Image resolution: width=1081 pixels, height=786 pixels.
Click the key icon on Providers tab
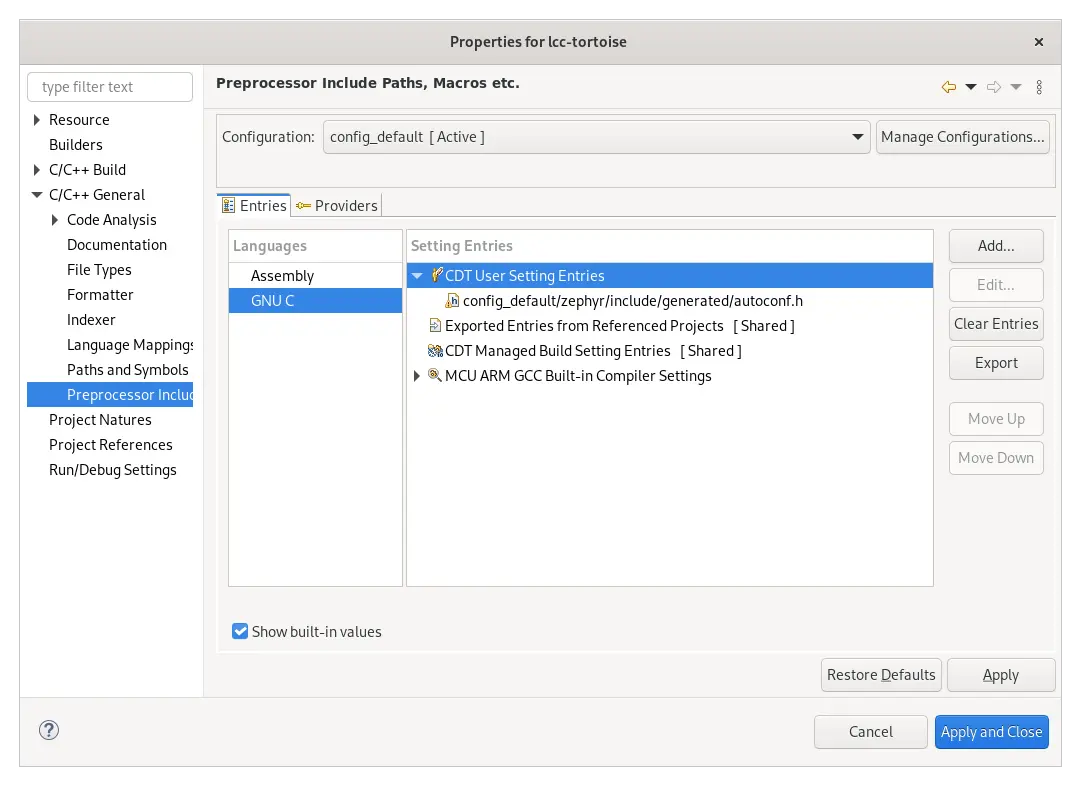click(302, 205)
